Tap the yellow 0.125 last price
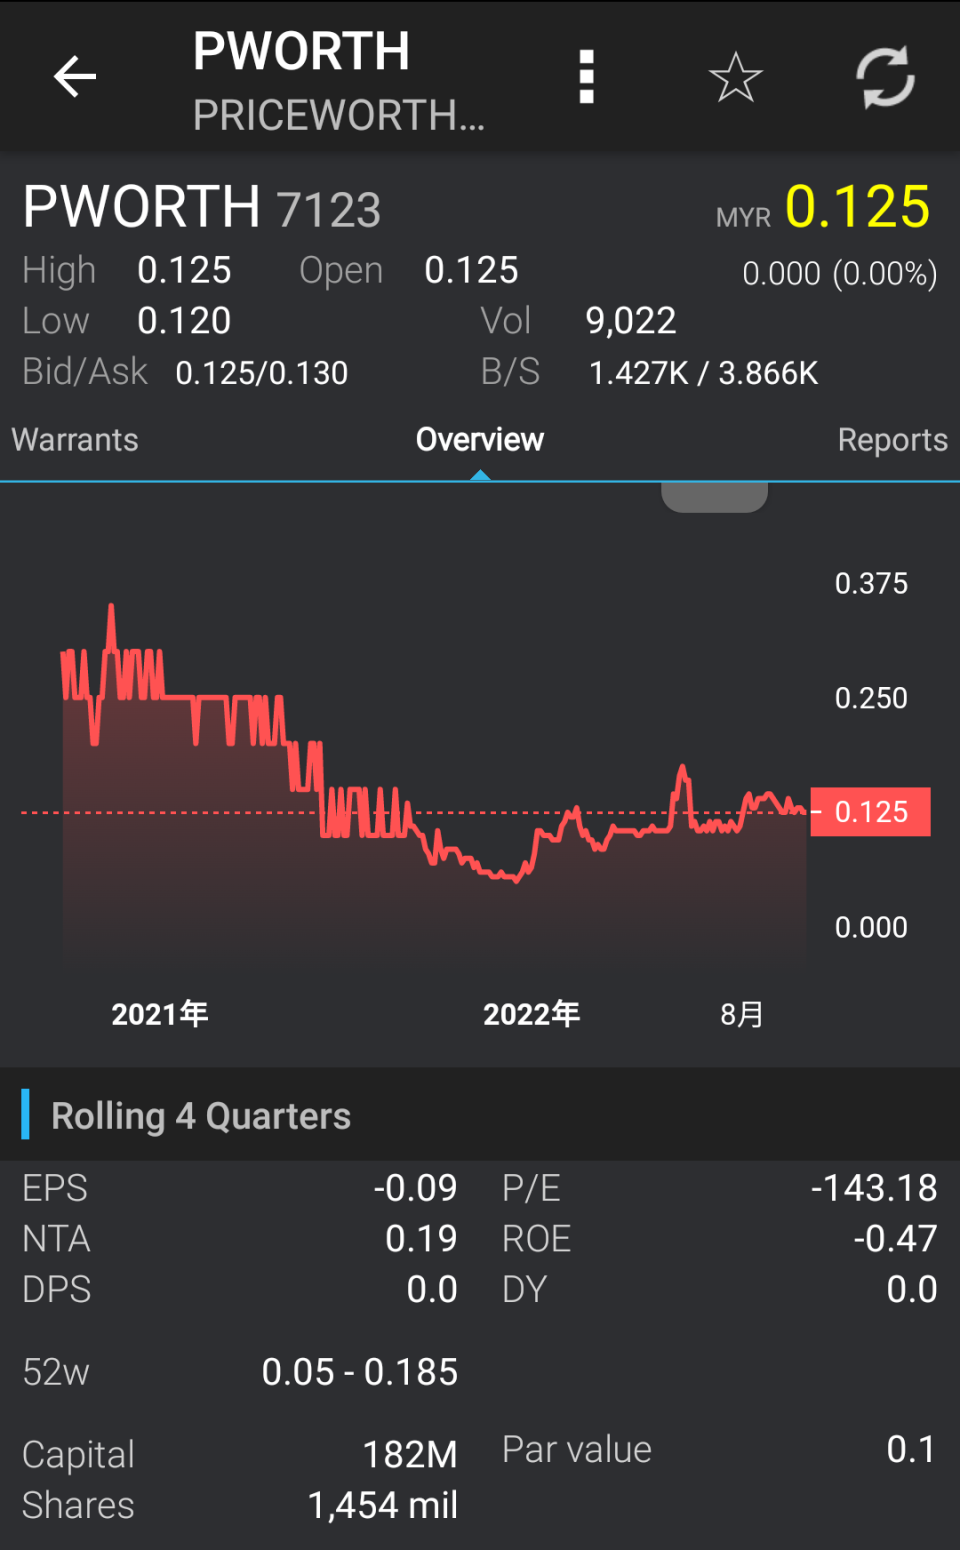The image size is (960, 1550). click(x=857, y=207)
